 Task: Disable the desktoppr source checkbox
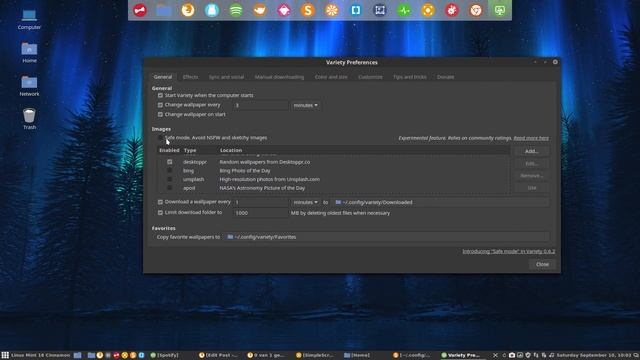(169, 162)
